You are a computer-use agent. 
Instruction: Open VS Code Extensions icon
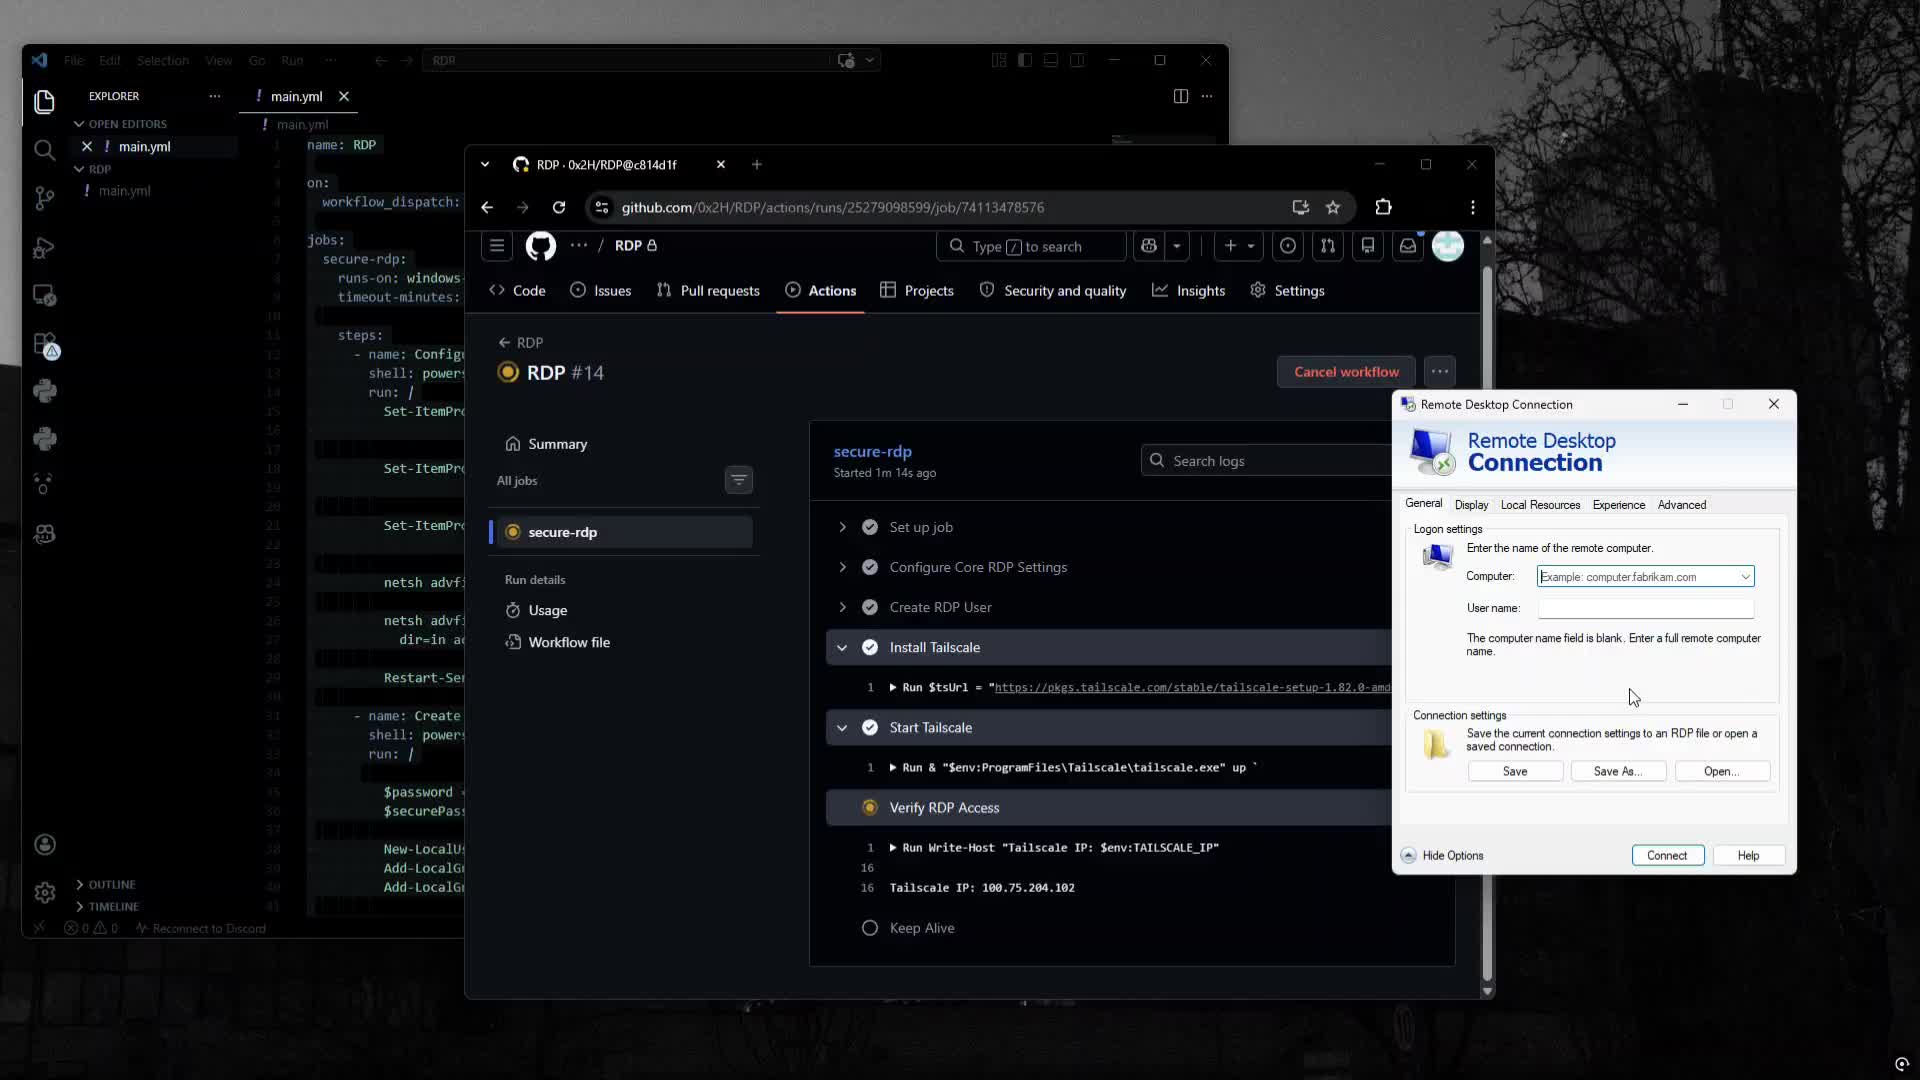pos(44,344)
